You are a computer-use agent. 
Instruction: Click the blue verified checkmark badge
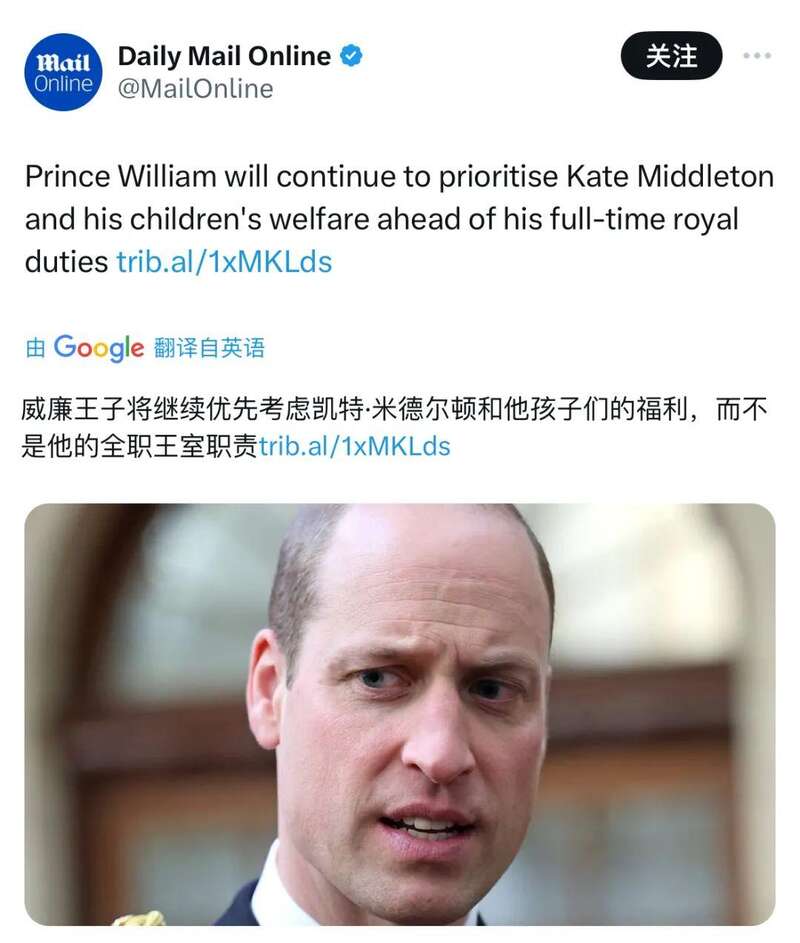click(x=351, y=55)
